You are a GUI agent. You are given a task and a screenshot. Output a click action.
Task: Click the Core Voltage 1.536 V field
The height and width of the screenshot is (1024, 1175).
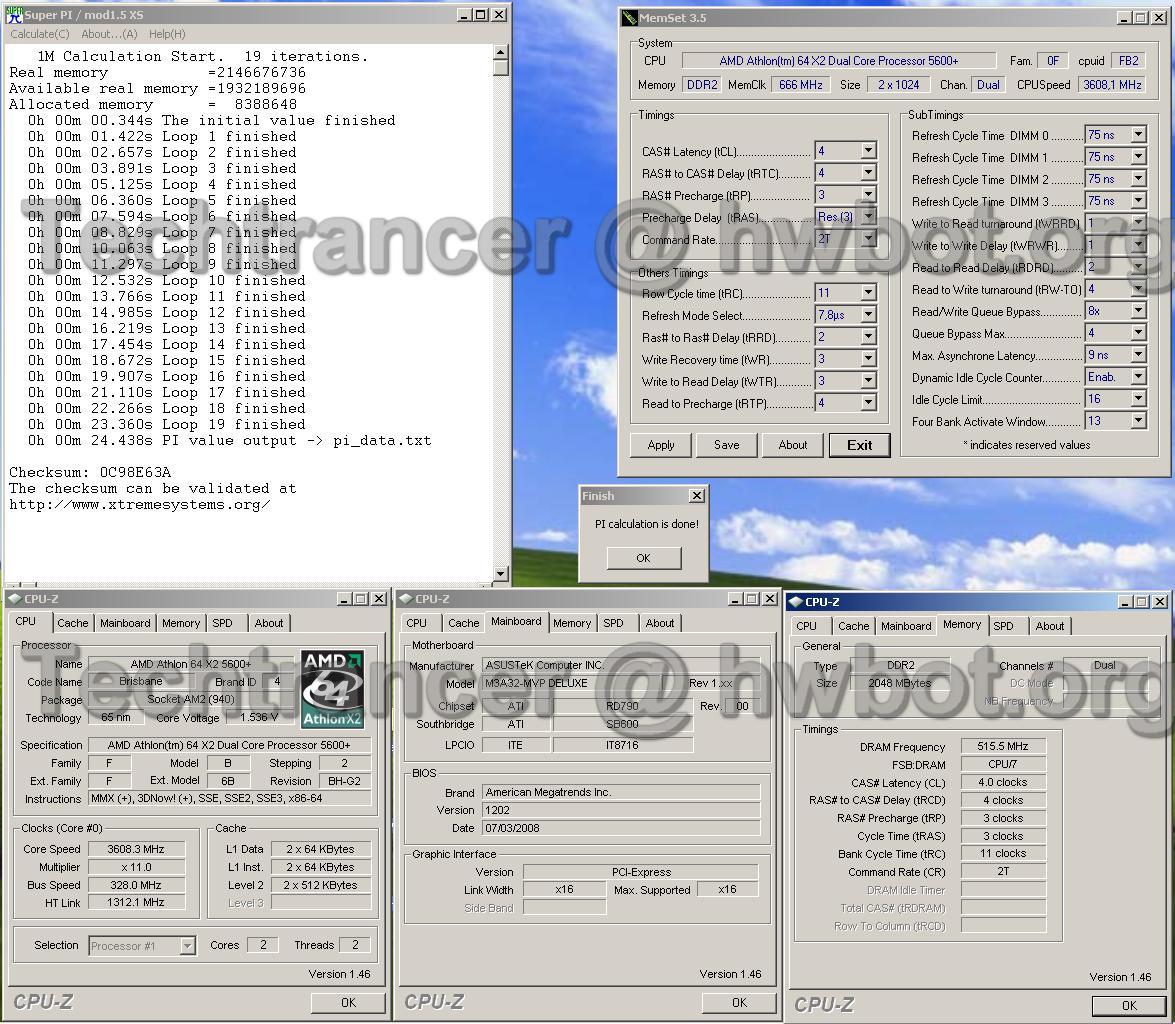click(259, 717)
